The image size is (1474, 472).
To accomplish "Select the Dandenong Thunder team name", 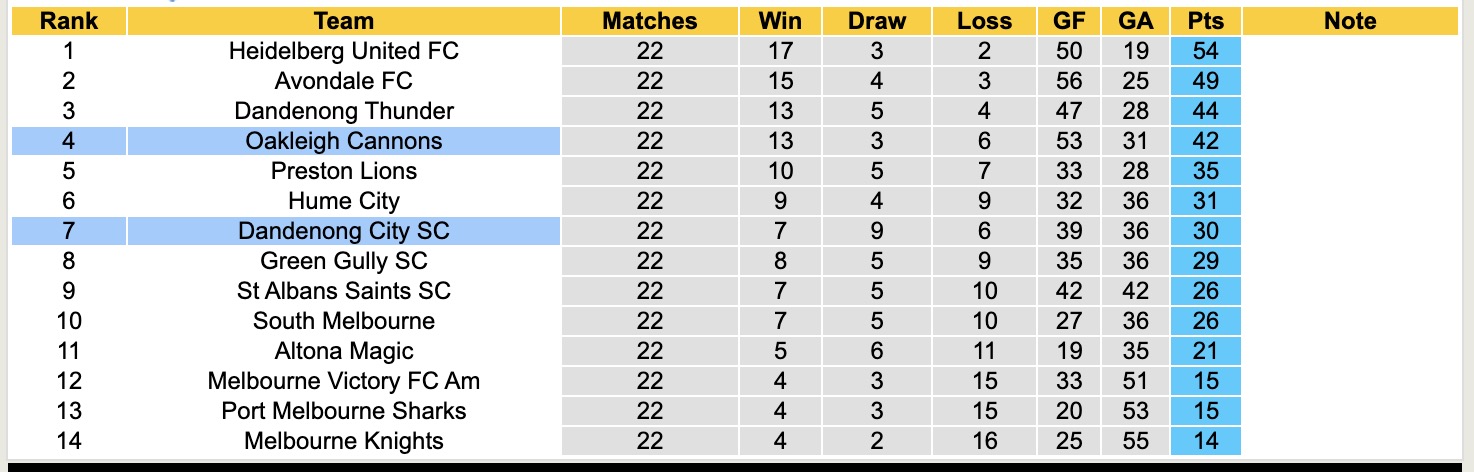I will pos(343,111).
